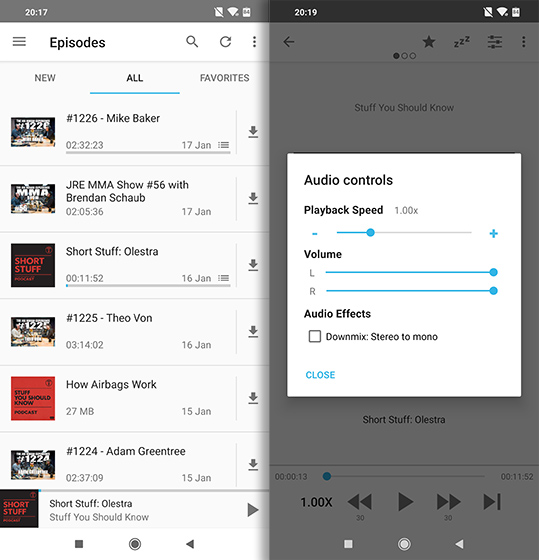Tap the search icon in Episodes

pos(192,42)
